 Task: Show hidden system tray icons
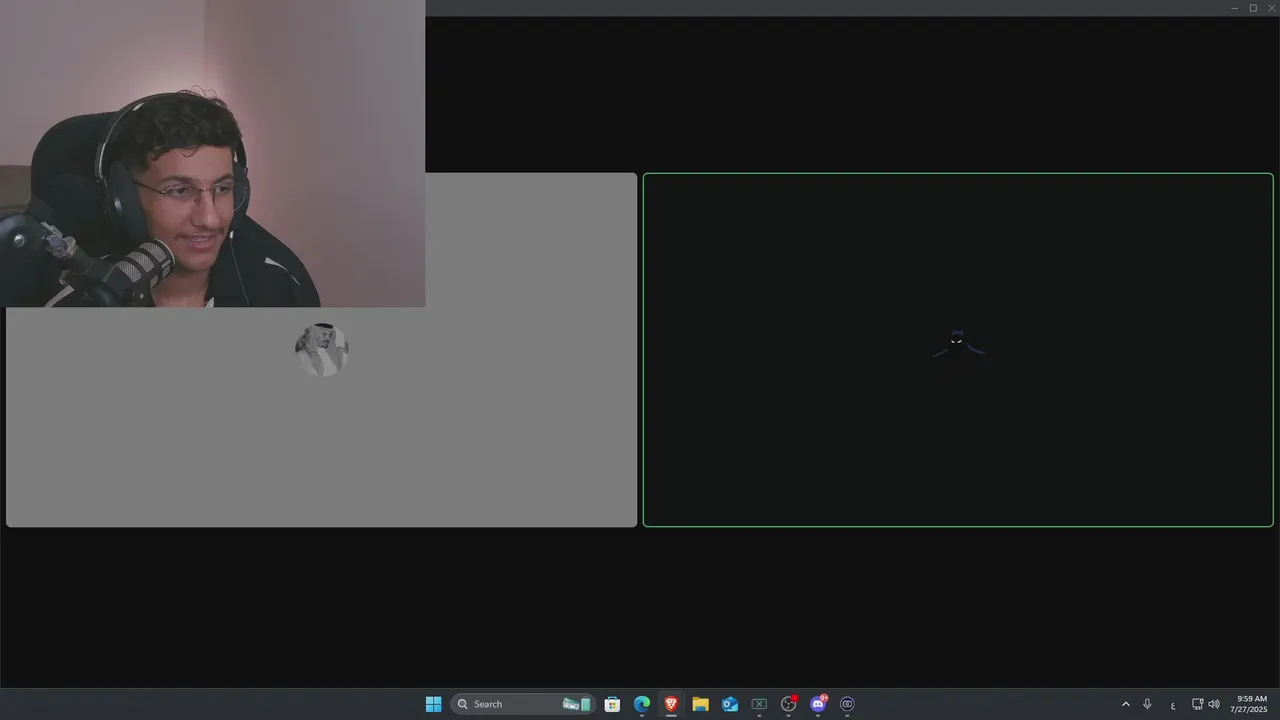(x=1125, y=704)
